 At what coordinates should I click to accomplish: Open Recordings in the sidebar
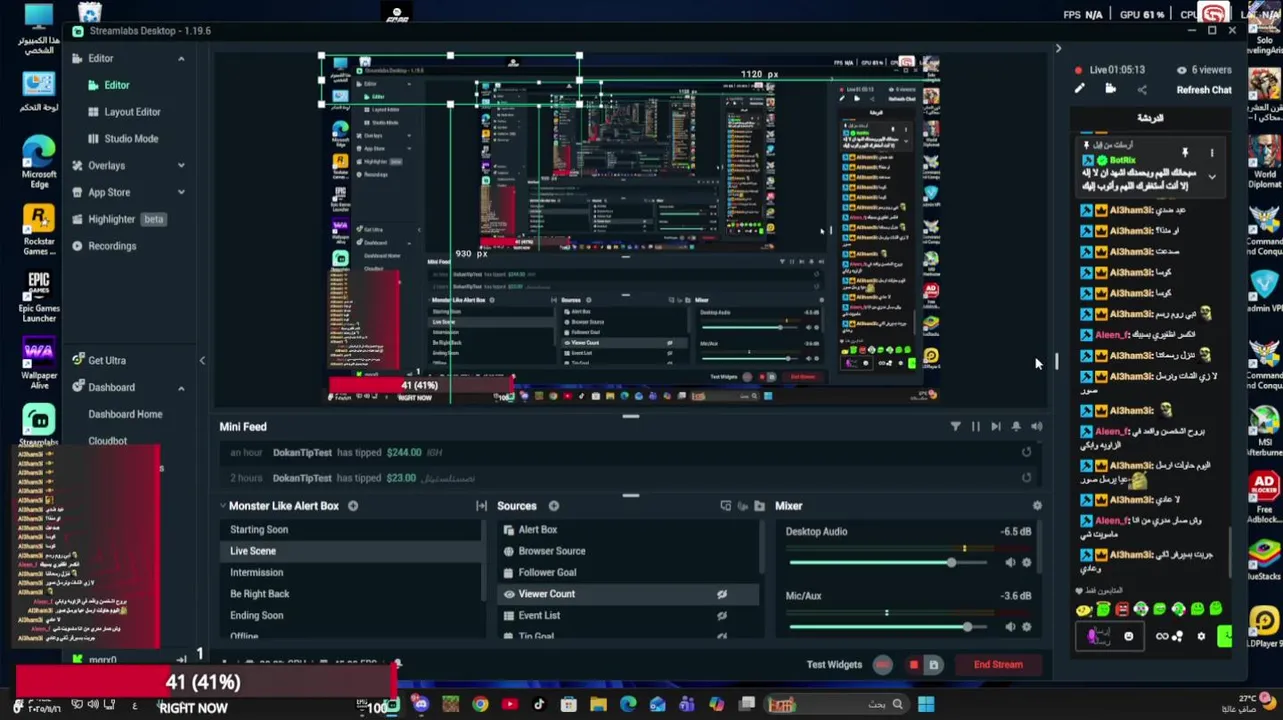pos(112,246)
